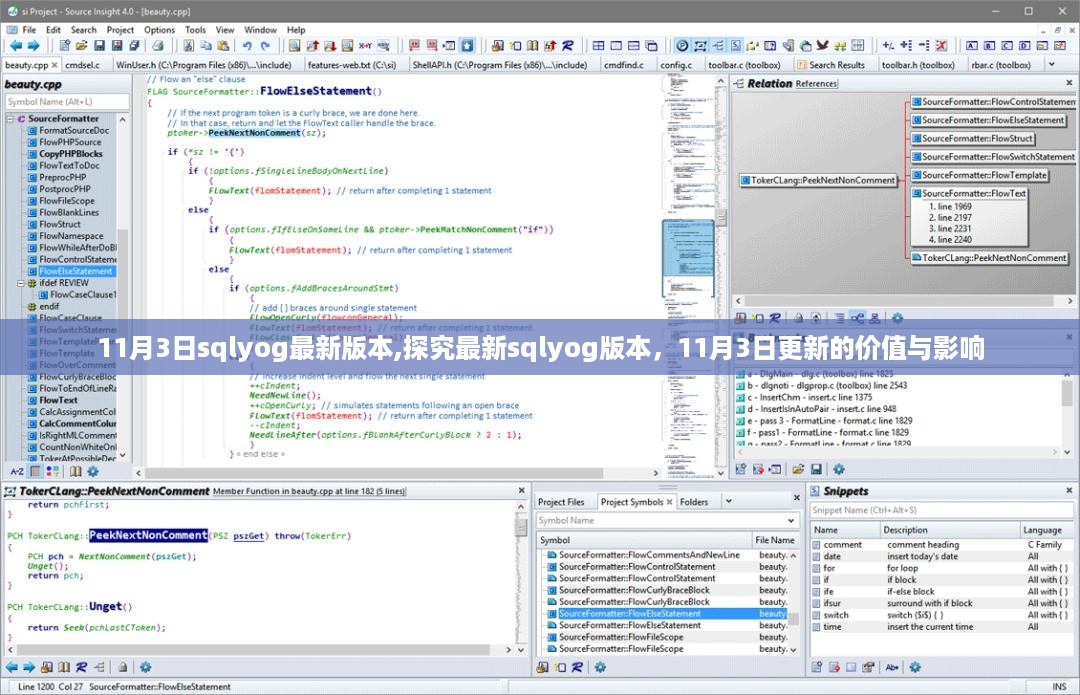Cut selection with the scissors icon
Screen dimensions: 1080x695
pos(188,46)
